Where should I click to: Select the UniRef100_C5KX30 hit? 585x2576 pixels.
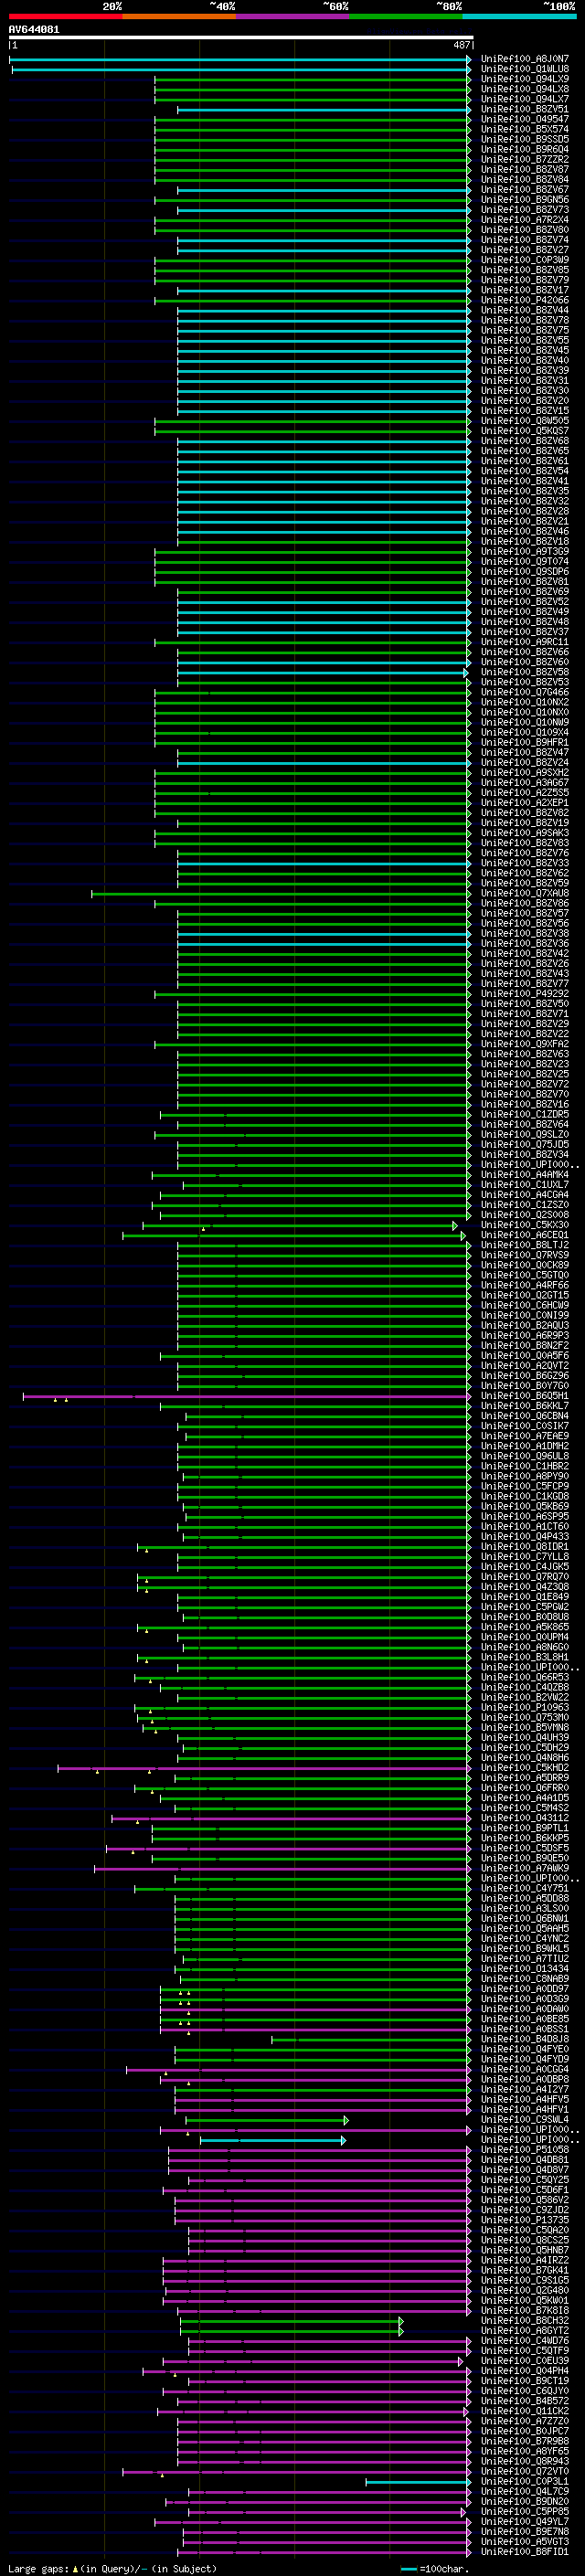(524, 1225)
